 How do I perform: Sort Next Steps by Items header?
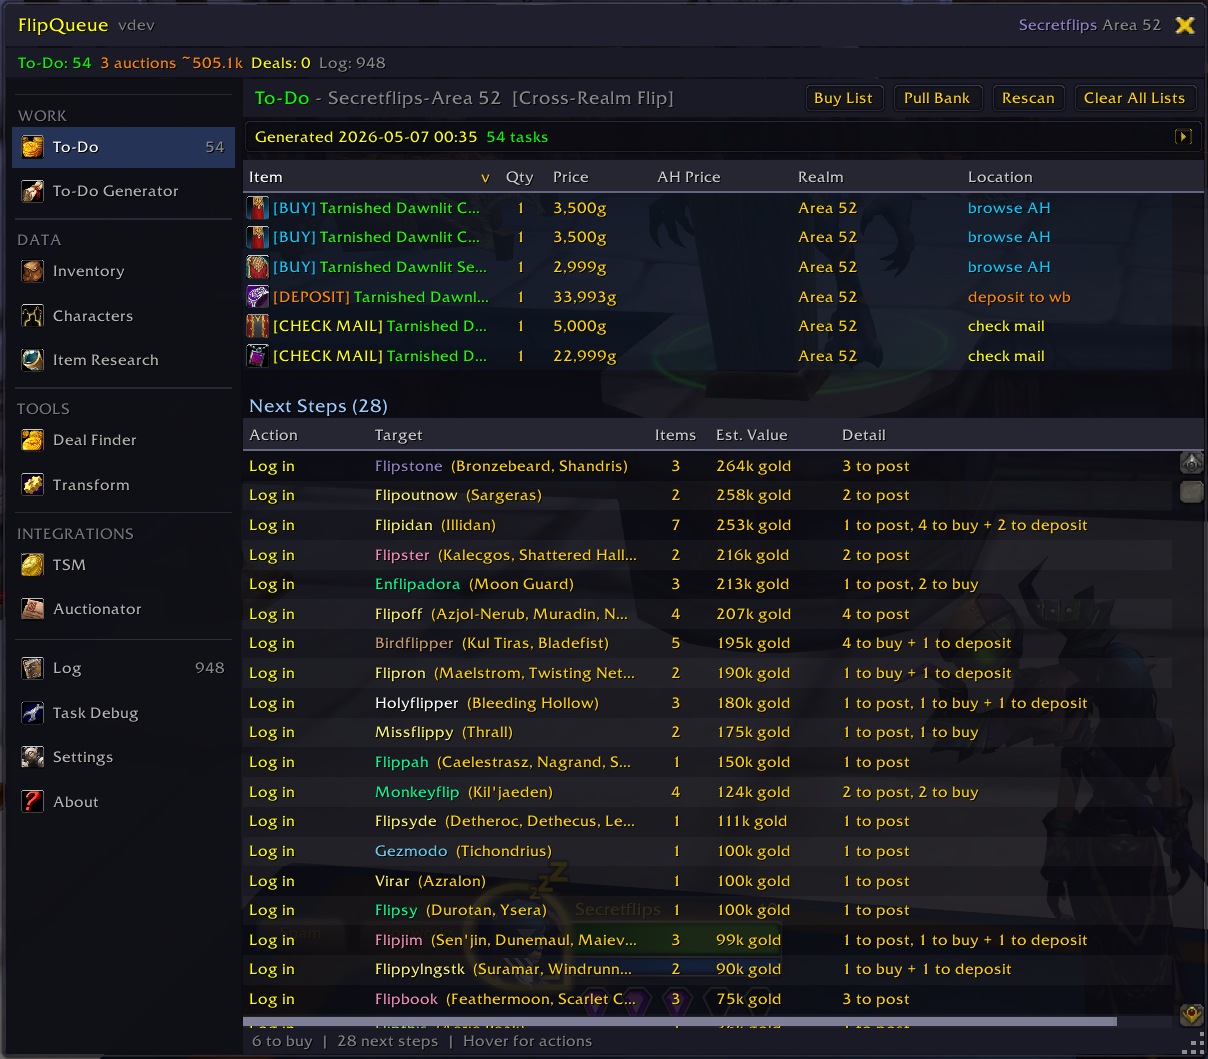click(x=675, y=435)
